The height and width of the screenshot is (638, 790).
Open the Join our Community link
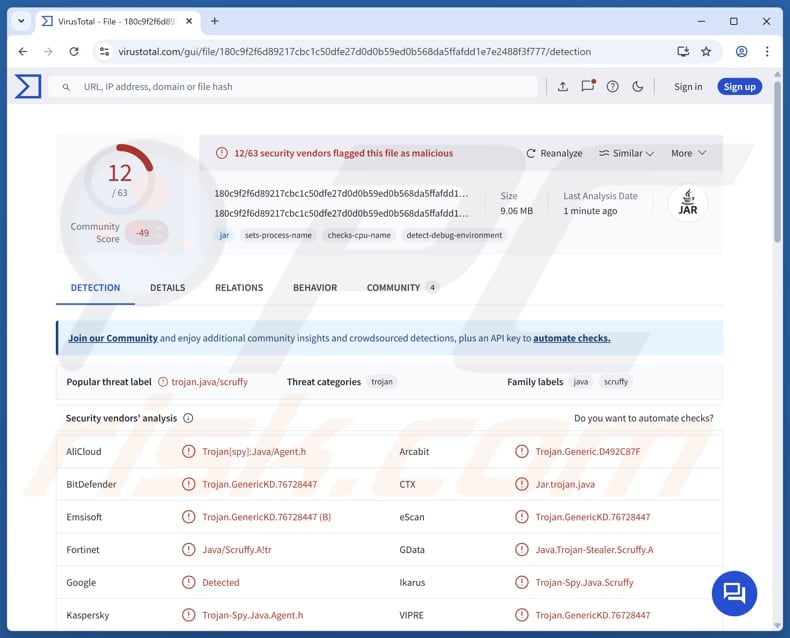pos(113,338)
